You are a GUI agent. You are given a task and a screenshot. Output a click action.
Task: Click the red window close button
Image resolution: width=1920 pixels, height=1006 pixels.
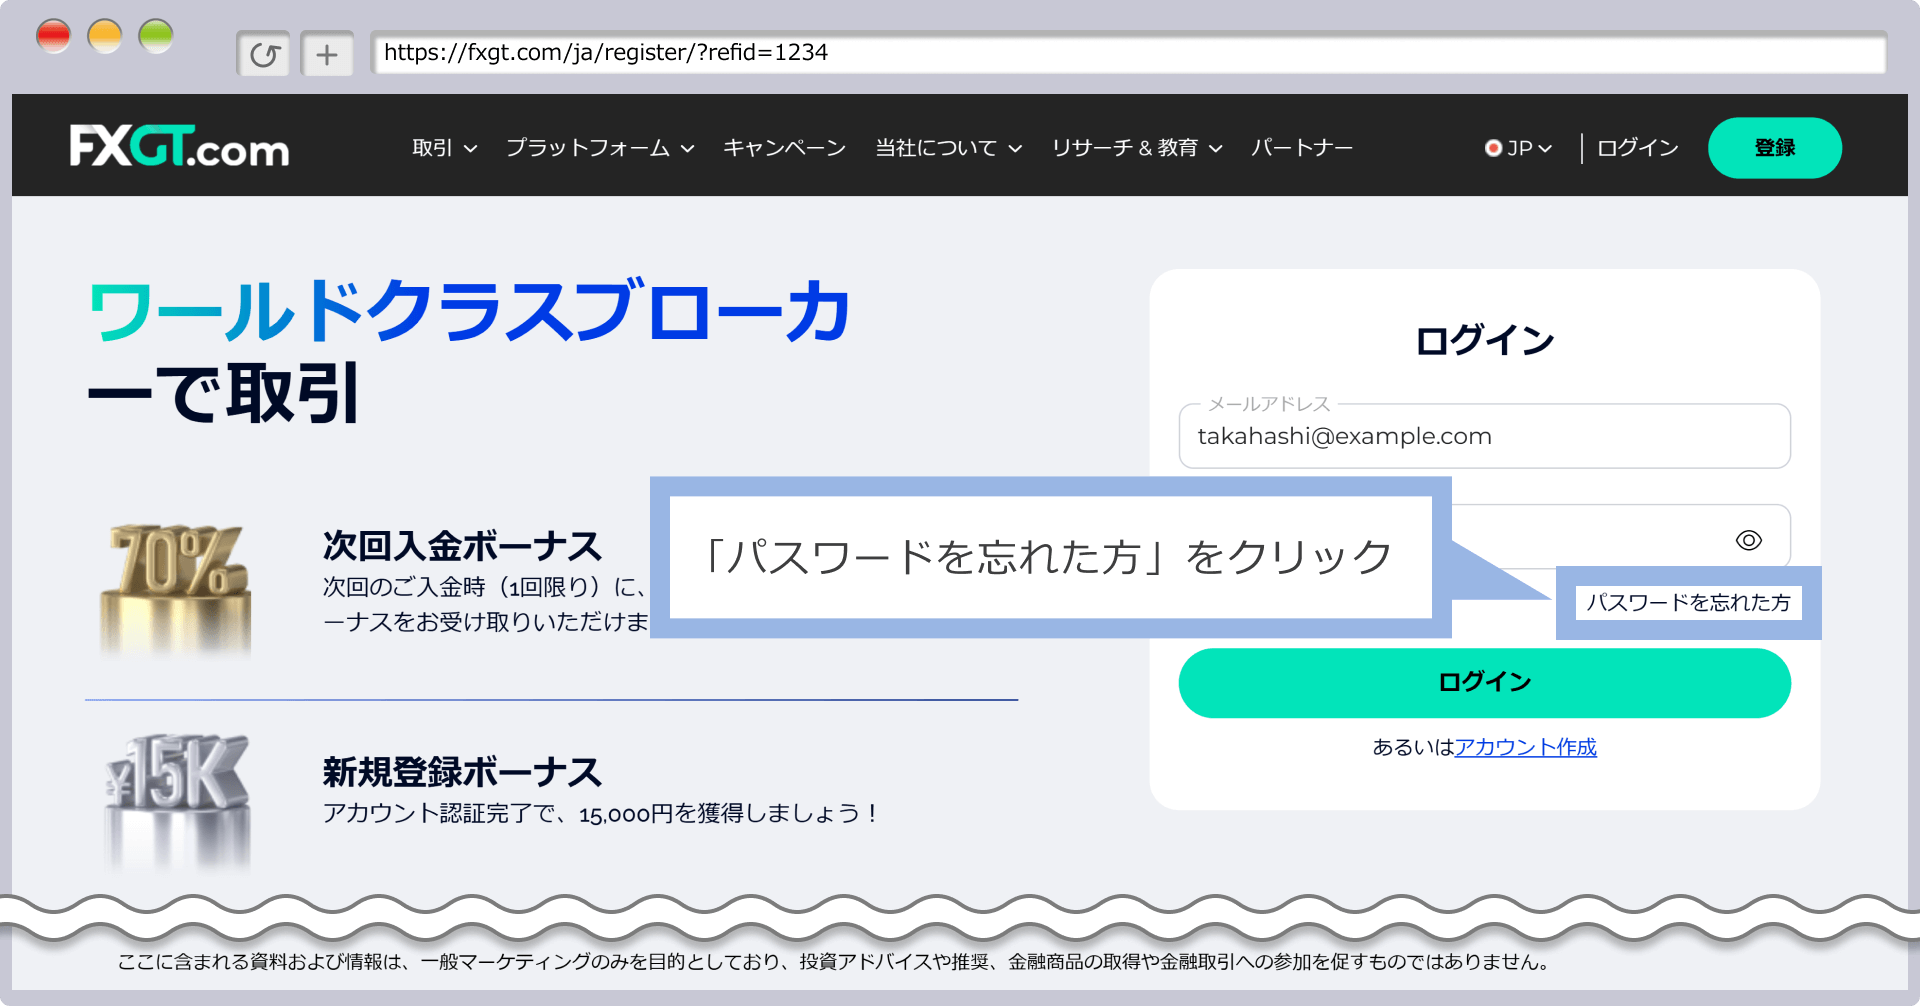click(x=54, y=37)
